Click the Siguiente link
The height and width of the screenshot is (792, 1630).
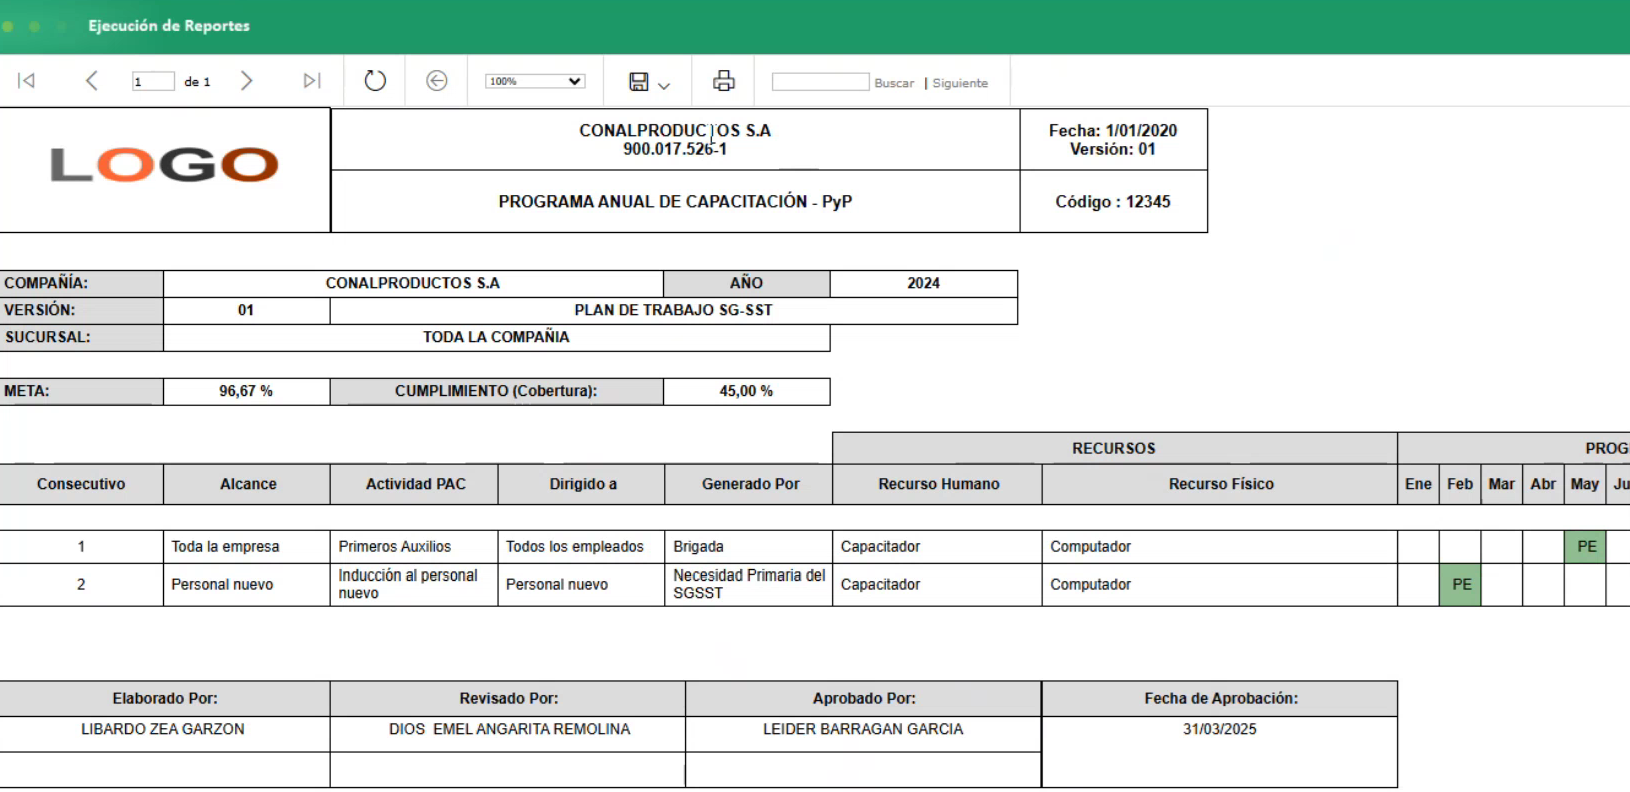[x=960, y=83]
